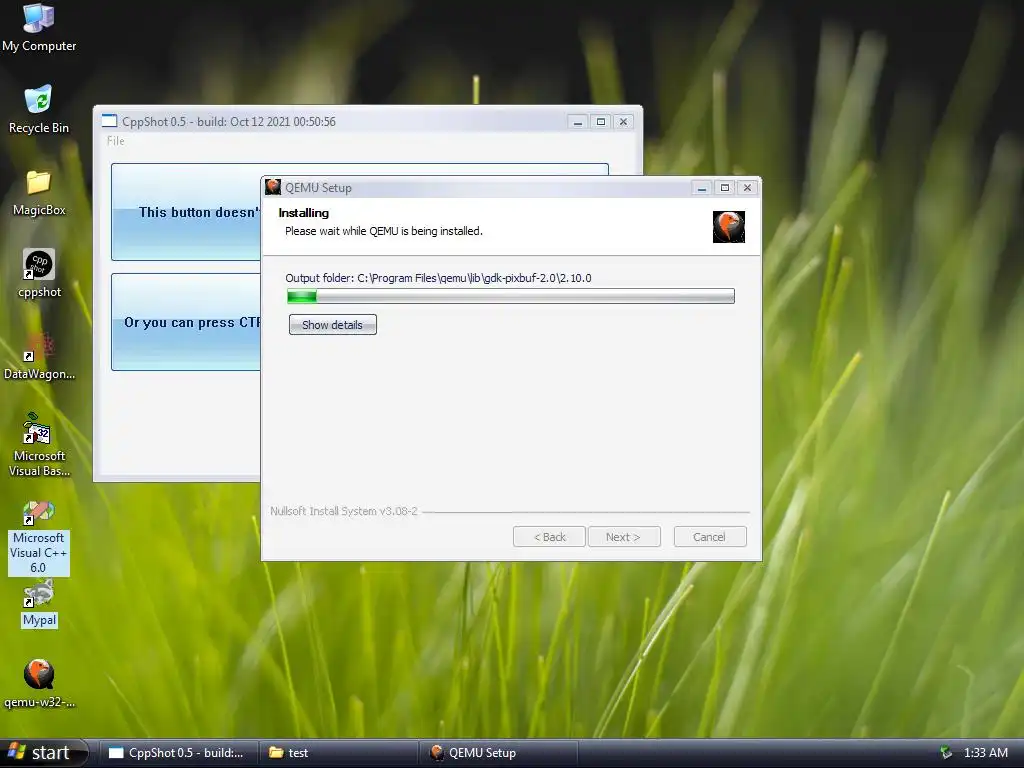Click the CppShot 0.5 build title text
1024x768 pixels.
click(x=229, y=121)
